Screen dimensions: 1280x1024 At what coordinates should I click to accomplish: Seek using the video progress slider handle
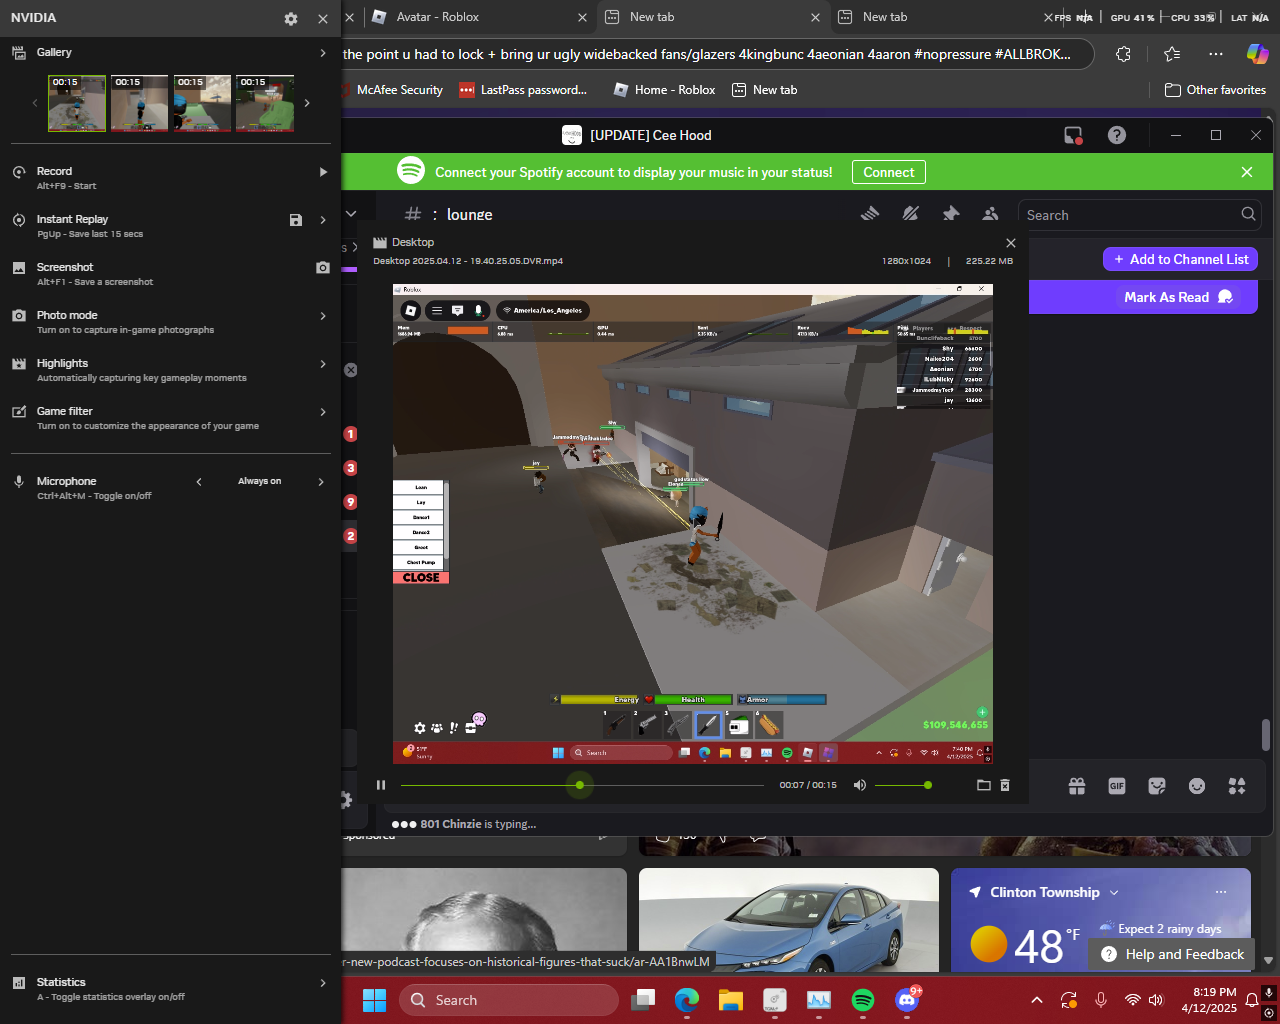click(x=579, y=785)
